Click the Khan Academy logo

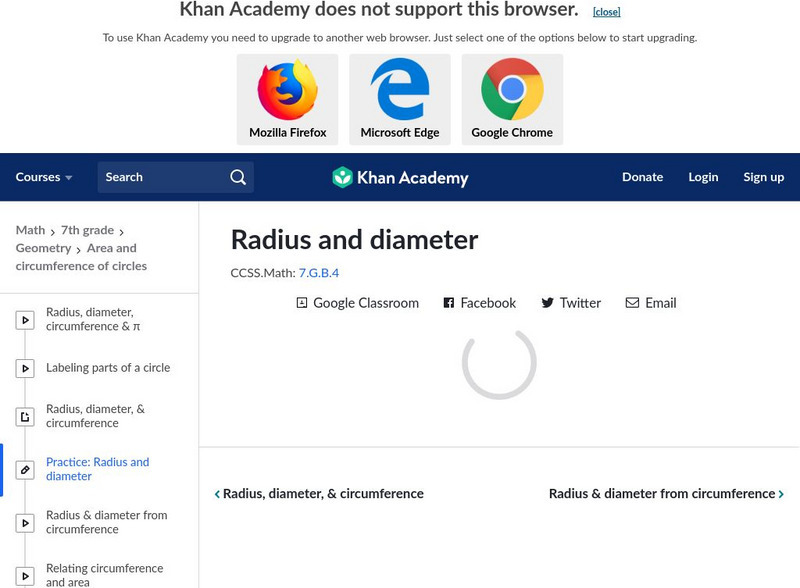tap(400, 178)
